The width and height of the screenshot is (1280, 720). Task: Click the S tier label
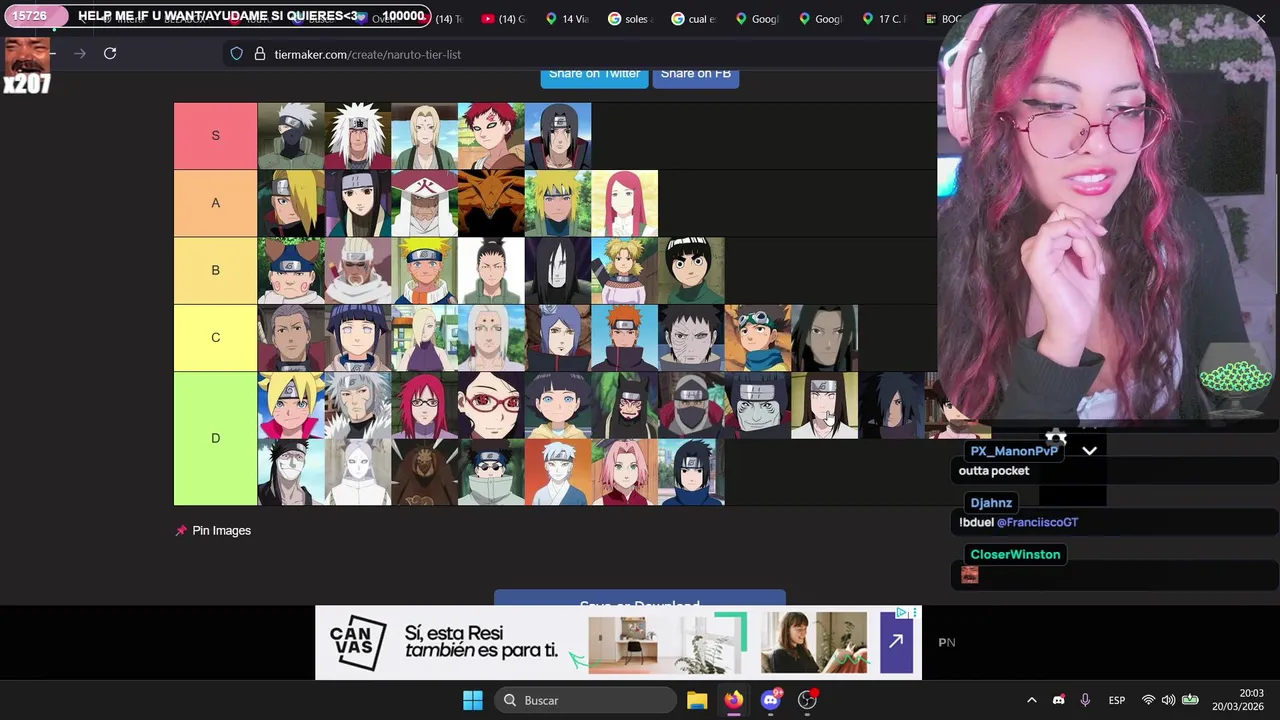point(215,136)
